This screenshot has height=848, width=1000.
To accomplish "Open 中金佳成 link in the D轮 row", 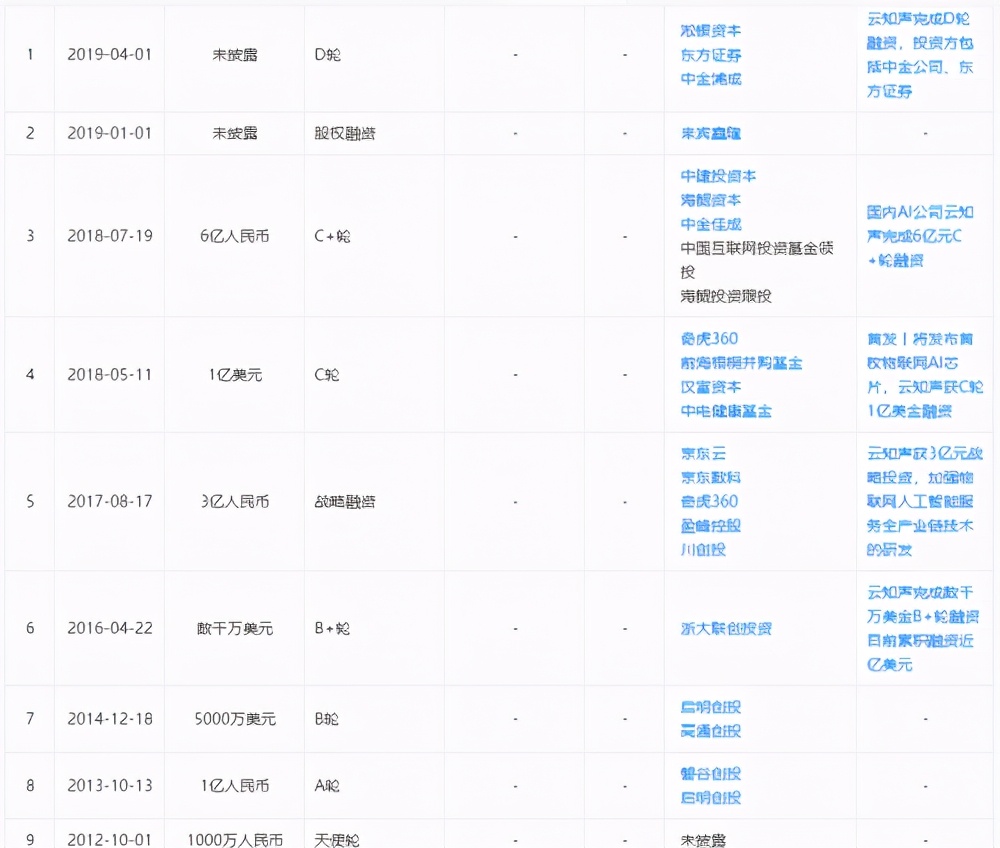I will (x=710, y=79).
